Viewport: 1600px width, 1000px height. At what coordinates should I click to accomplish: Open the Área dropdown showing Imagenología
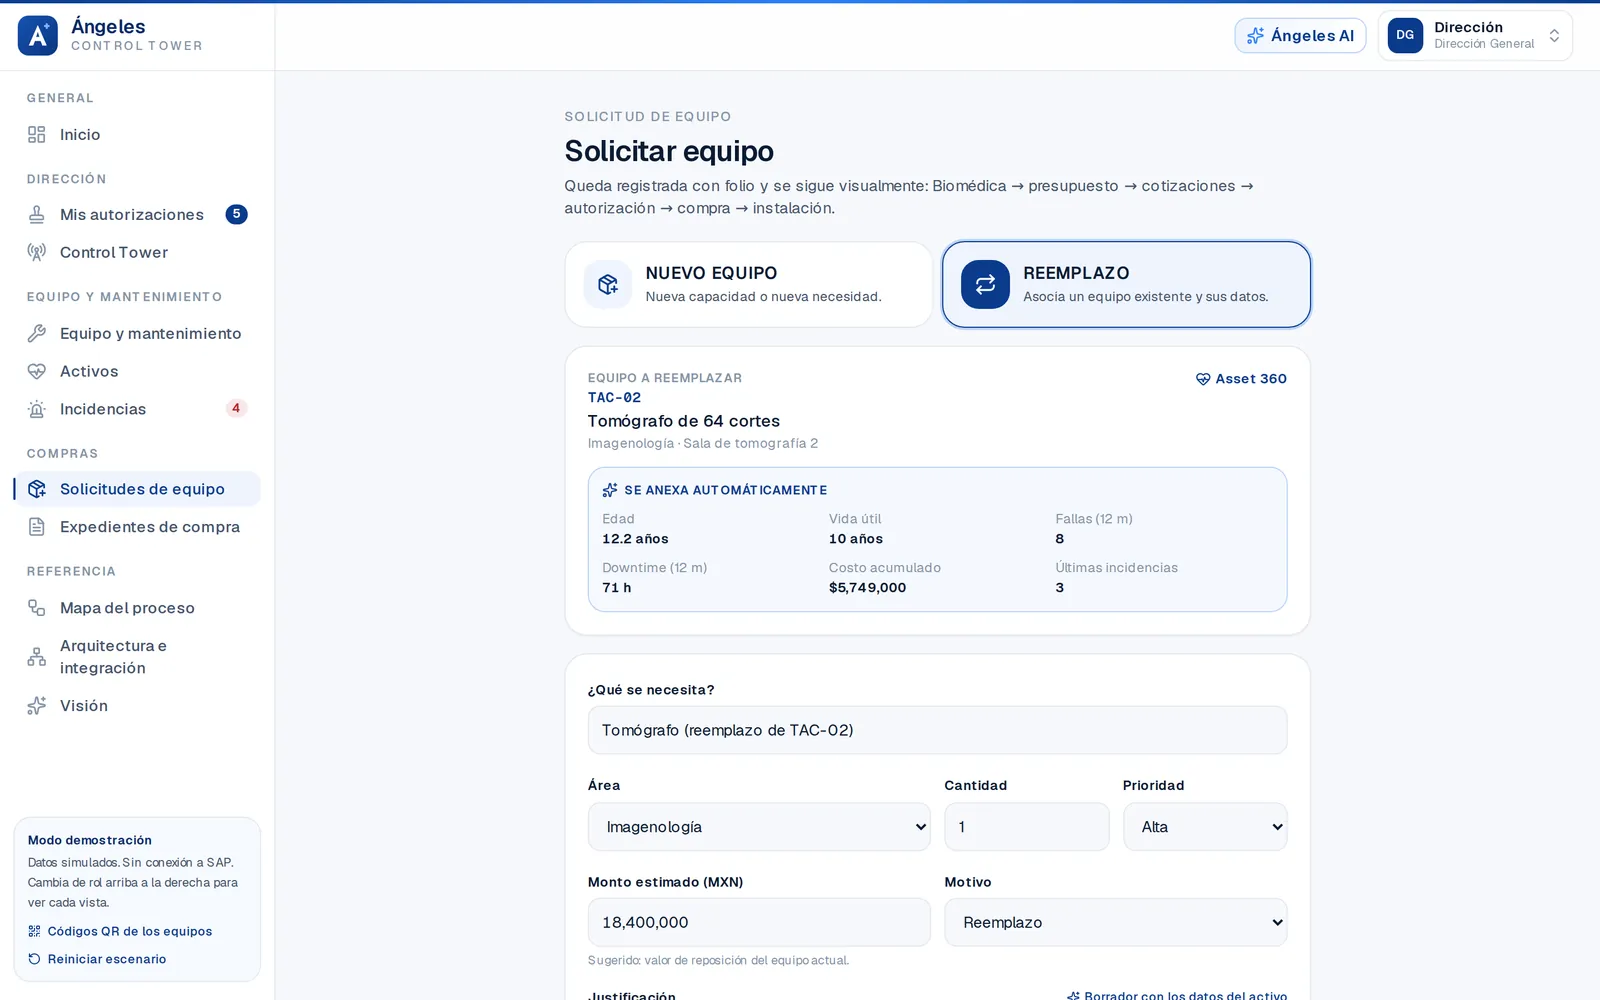point(759,827)
